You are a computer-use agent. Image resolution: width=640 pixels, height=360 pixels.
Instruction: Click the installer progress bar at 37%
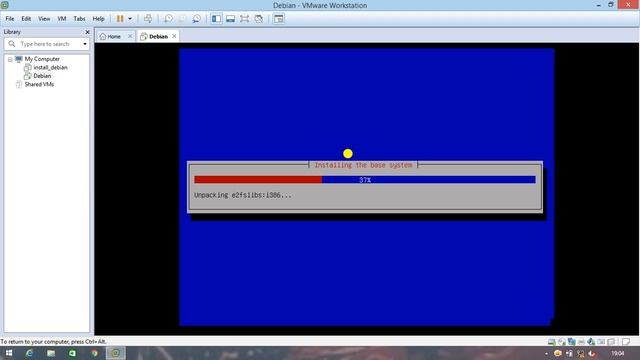pyautogui.click(x=365, y=180)
